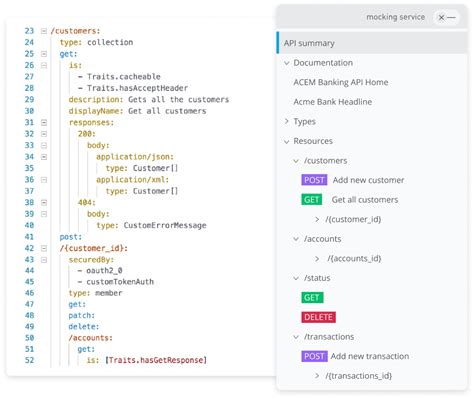474x399 pixels.
Task: Click '- Traits.cacheable' on line 27
Action: coord(119,77)
